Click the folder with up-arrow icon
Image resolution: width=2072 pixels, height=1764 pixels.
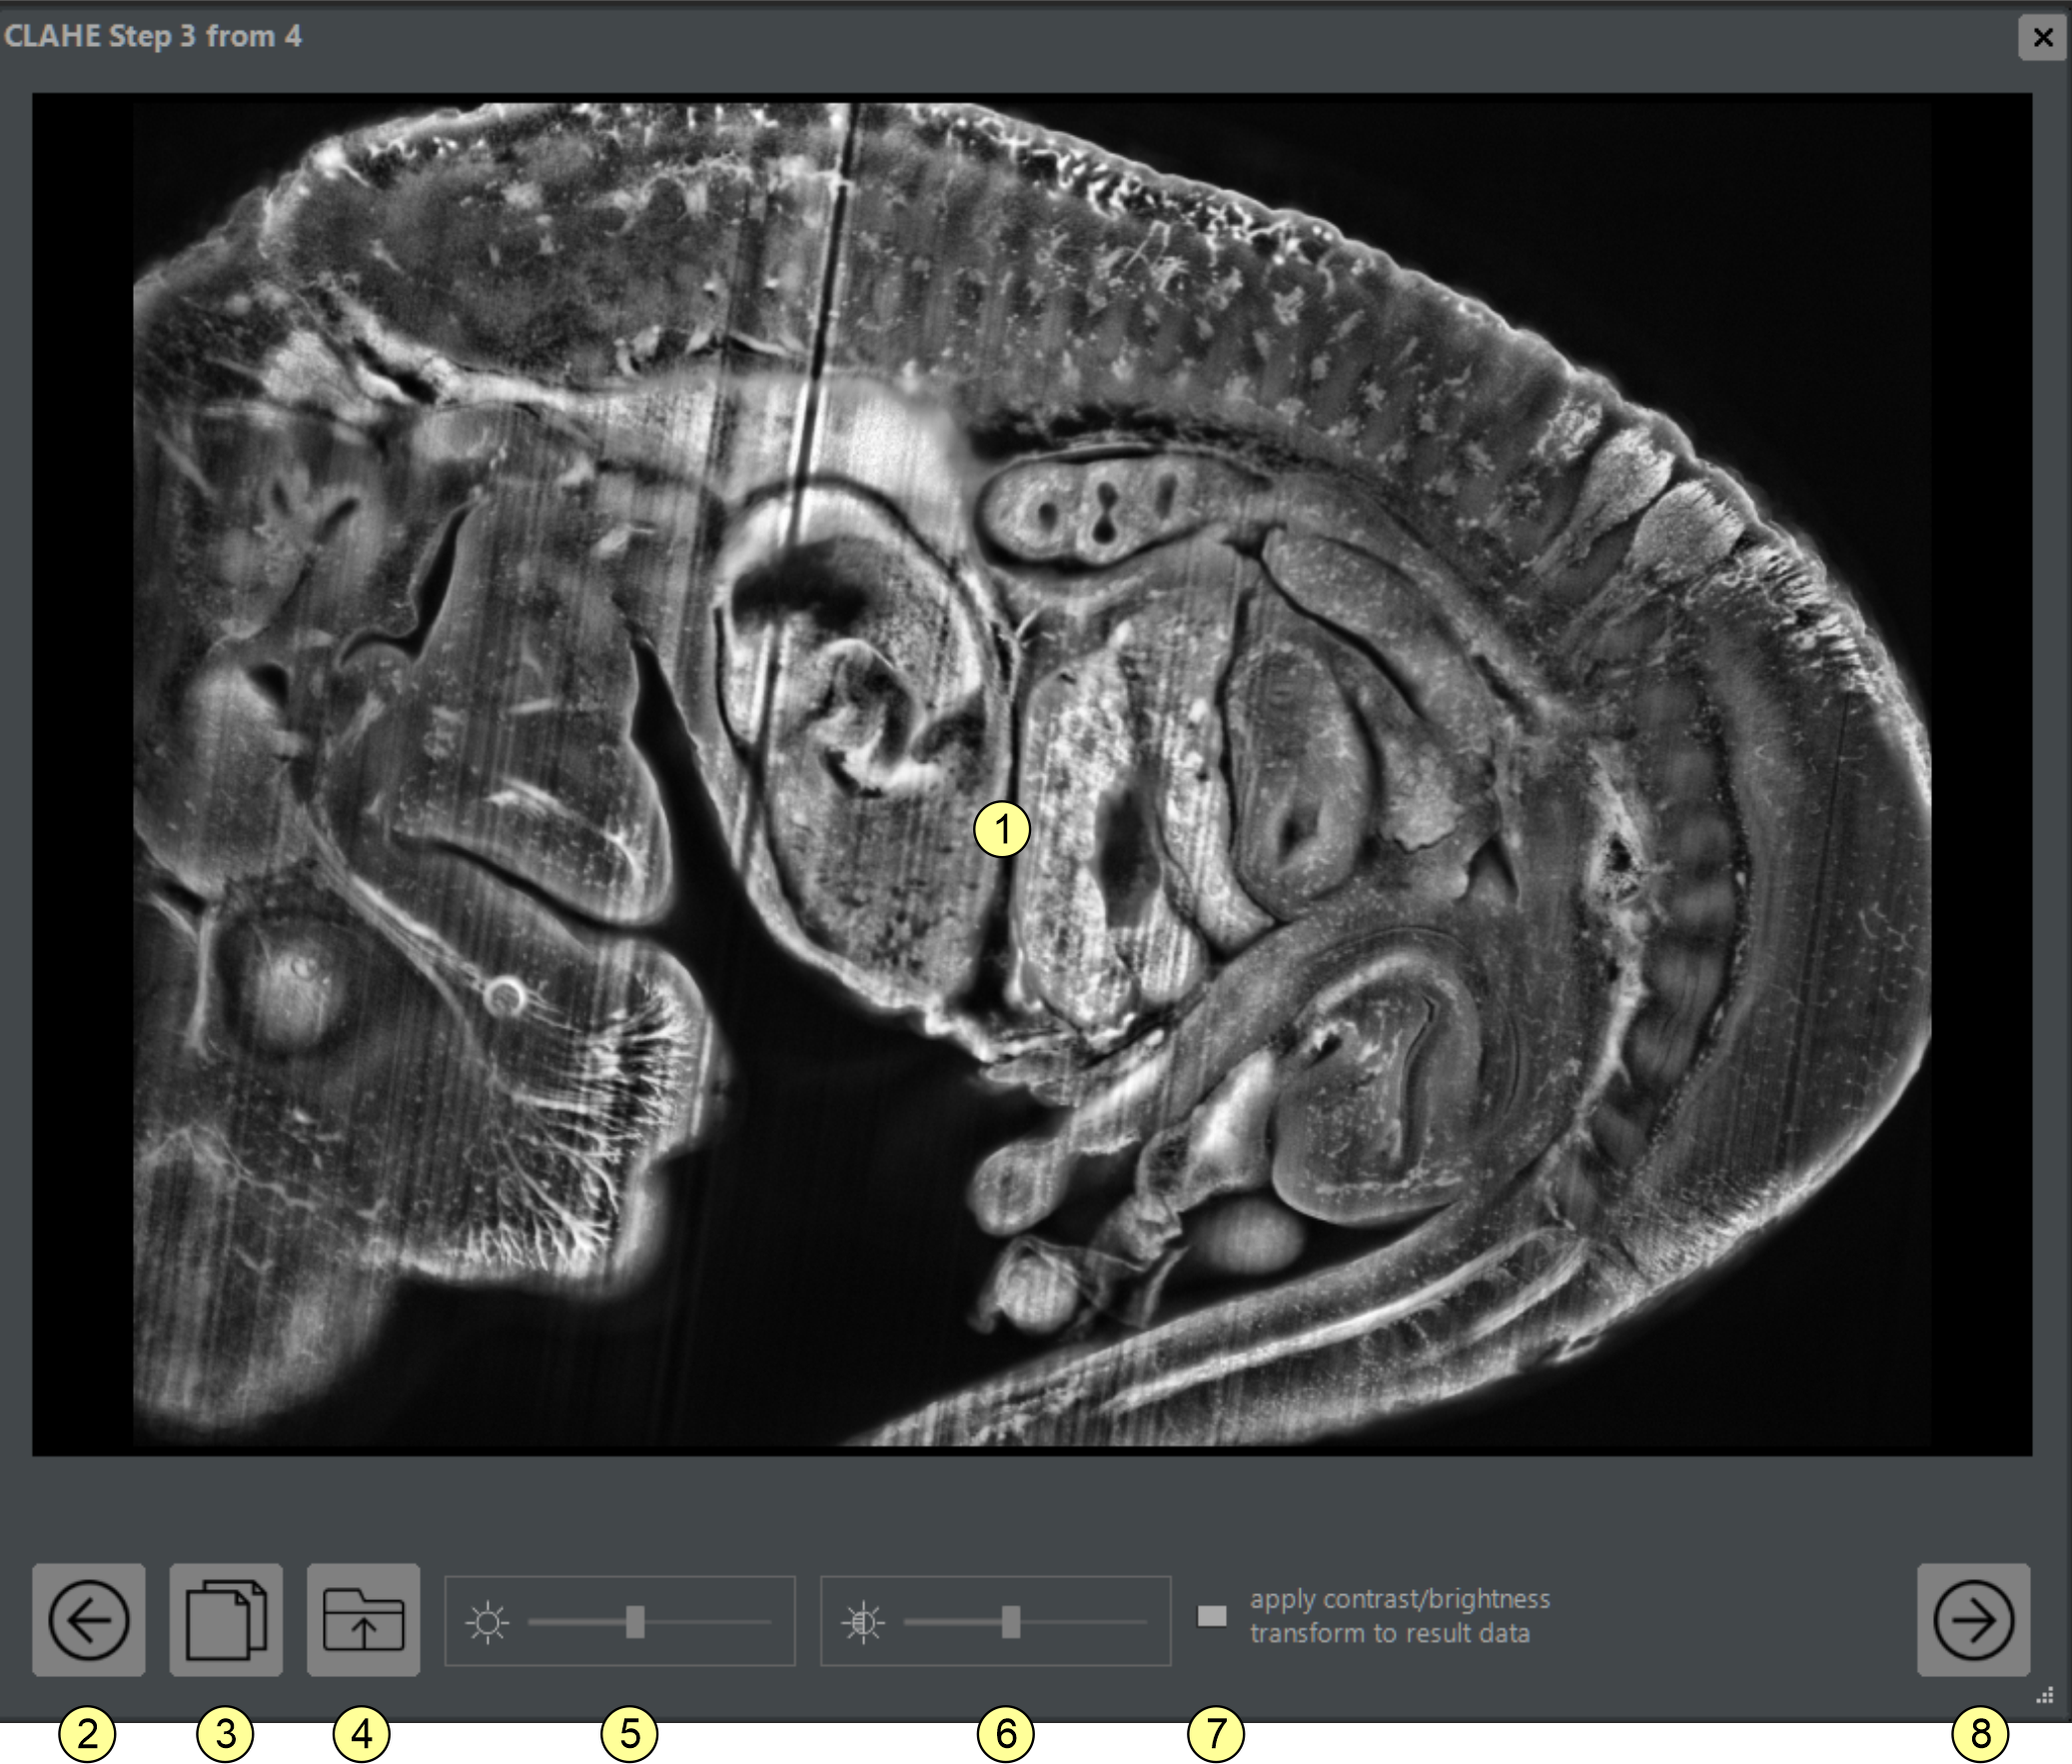[363, 1620]
